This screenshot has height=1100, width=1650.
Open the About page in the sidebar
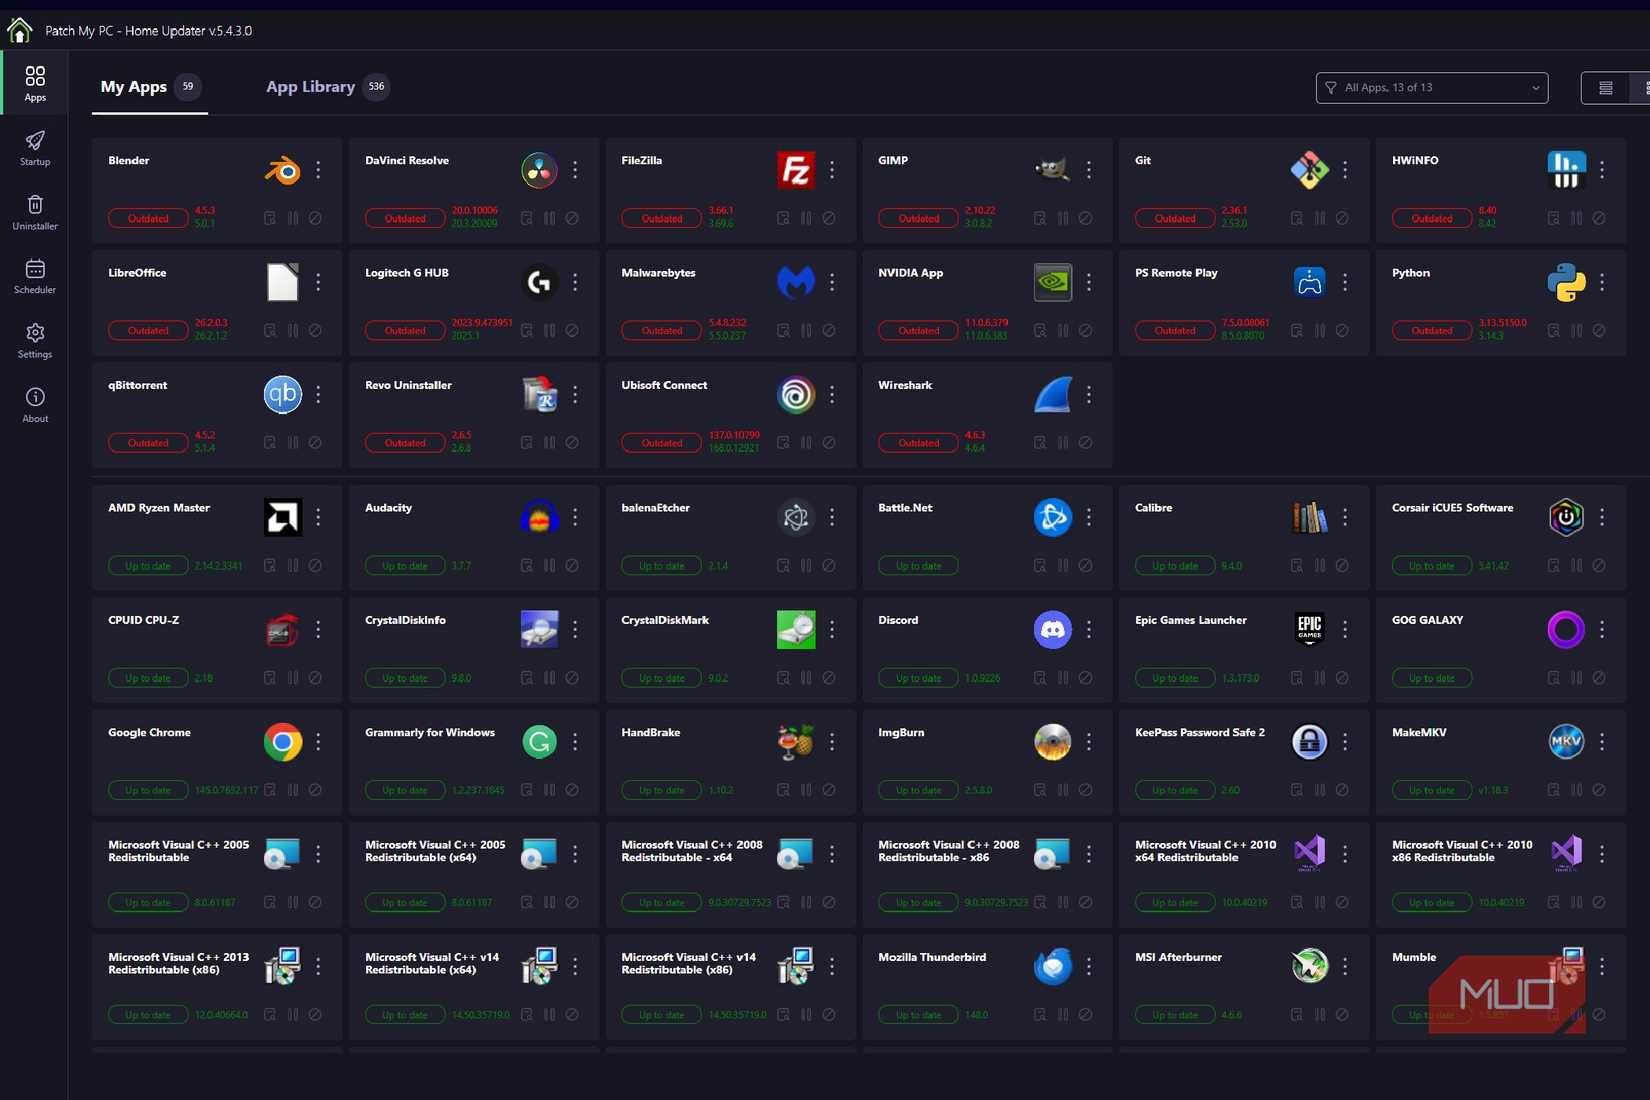click(35, 404)
